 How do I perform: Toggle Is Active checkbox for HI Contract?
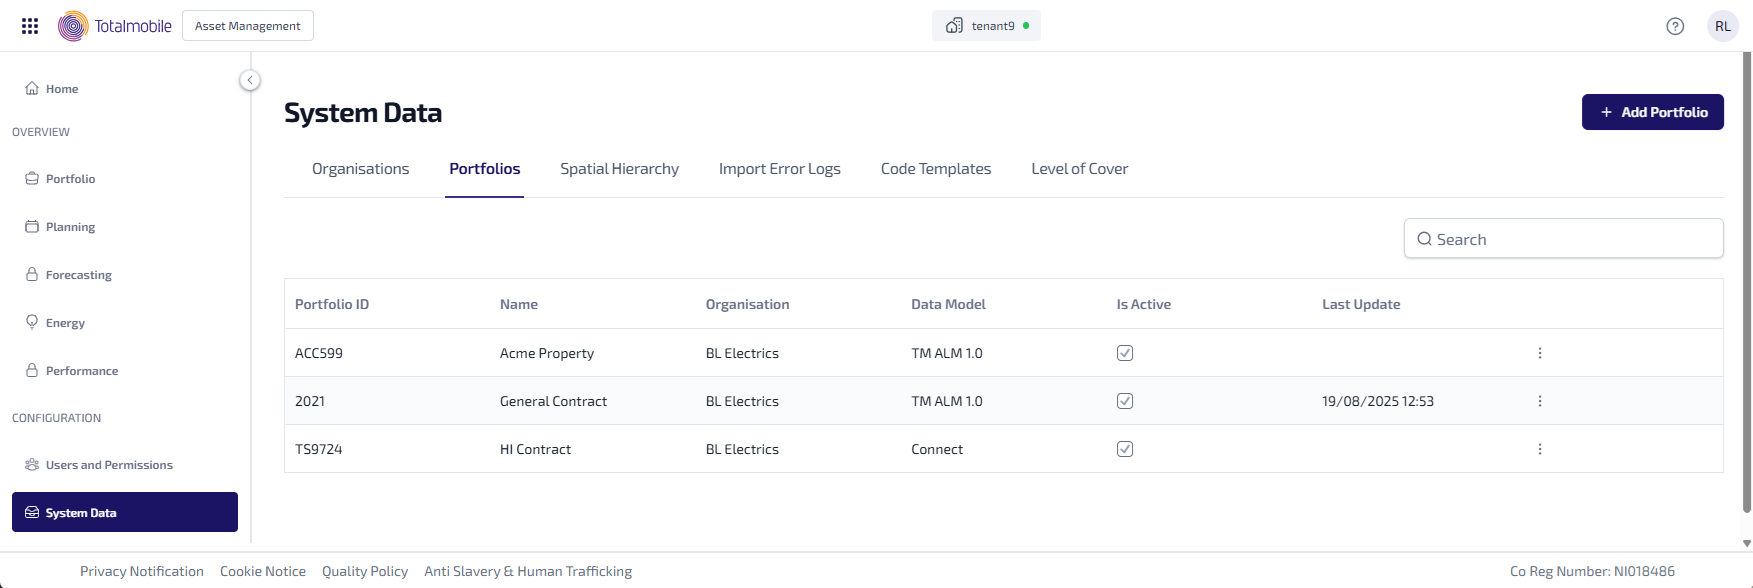click(x=1125, y=449)
